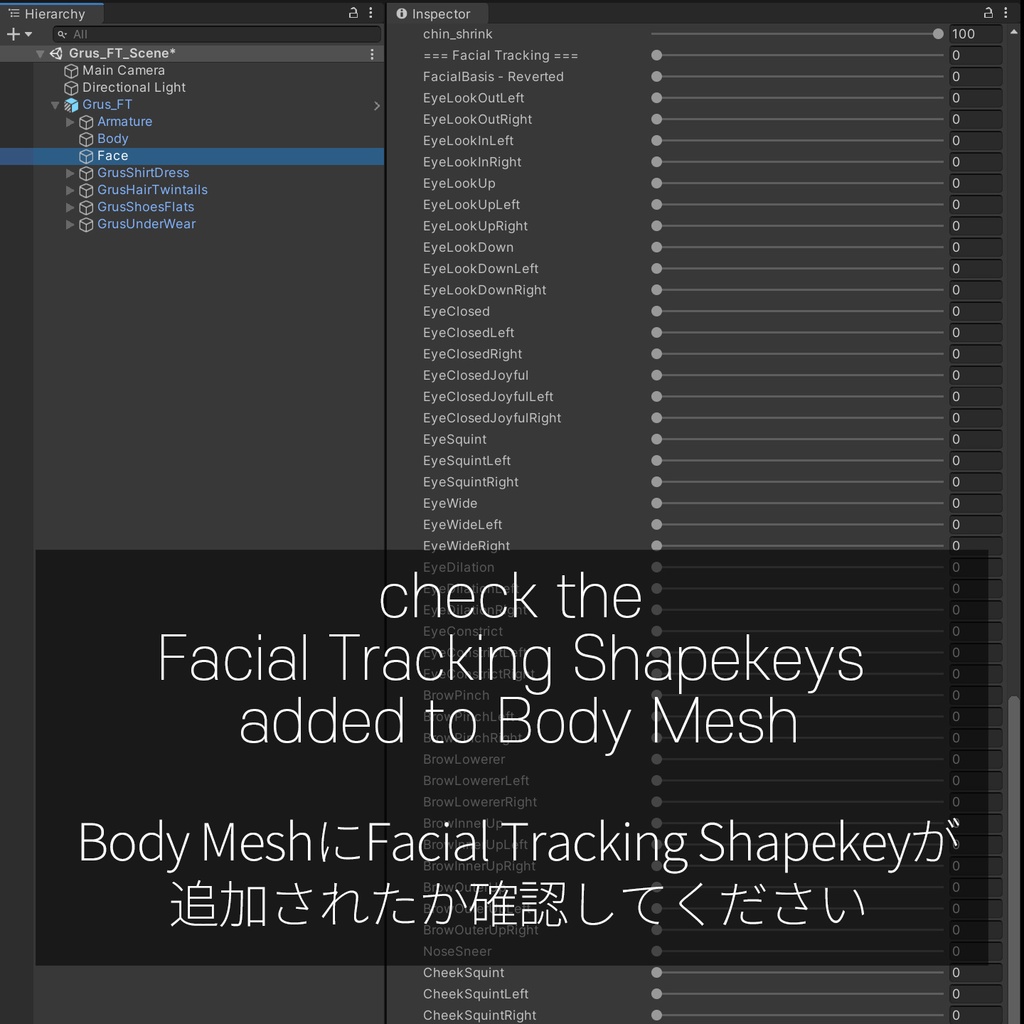Click the Face mesh cube icon
1024x1024 pixels.
(86, 155)
